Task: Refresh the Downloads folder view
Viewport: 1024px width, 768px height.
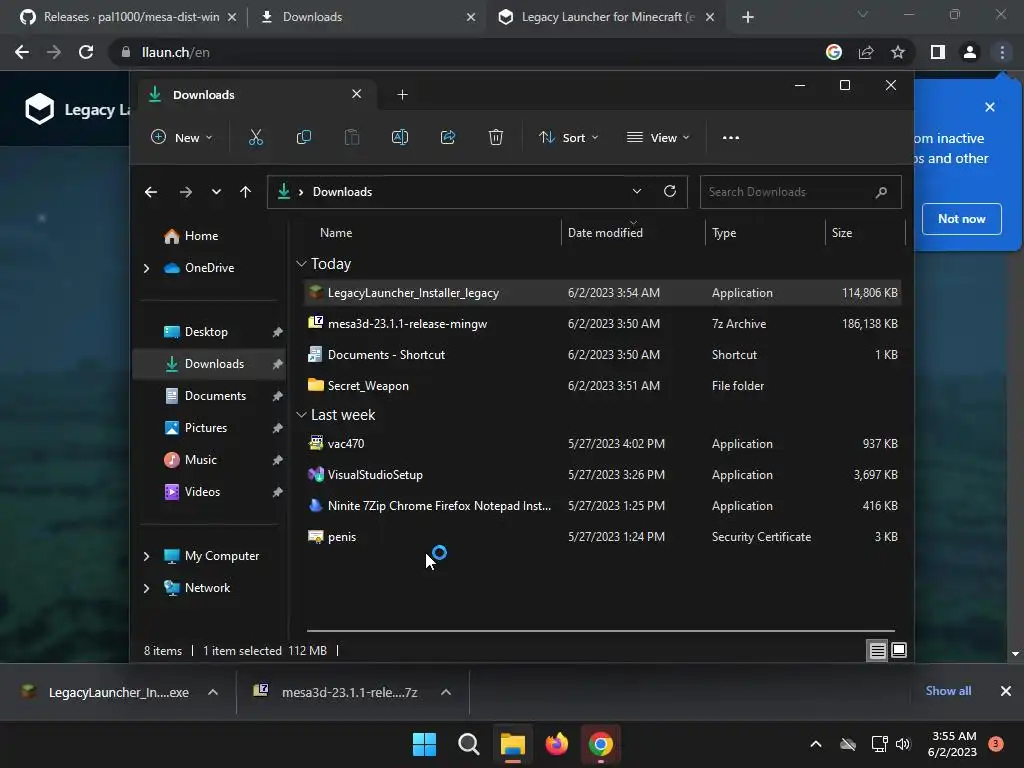Action: click(669, 191)
